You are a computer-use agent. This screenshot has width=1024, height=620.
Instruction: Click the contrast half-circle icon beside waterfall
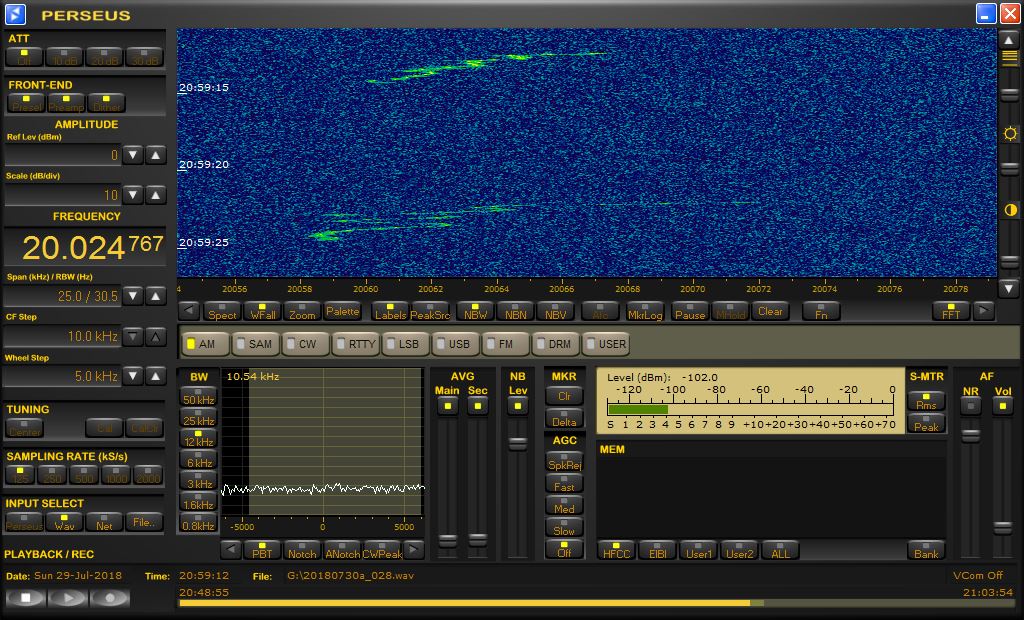point(1010,210)
